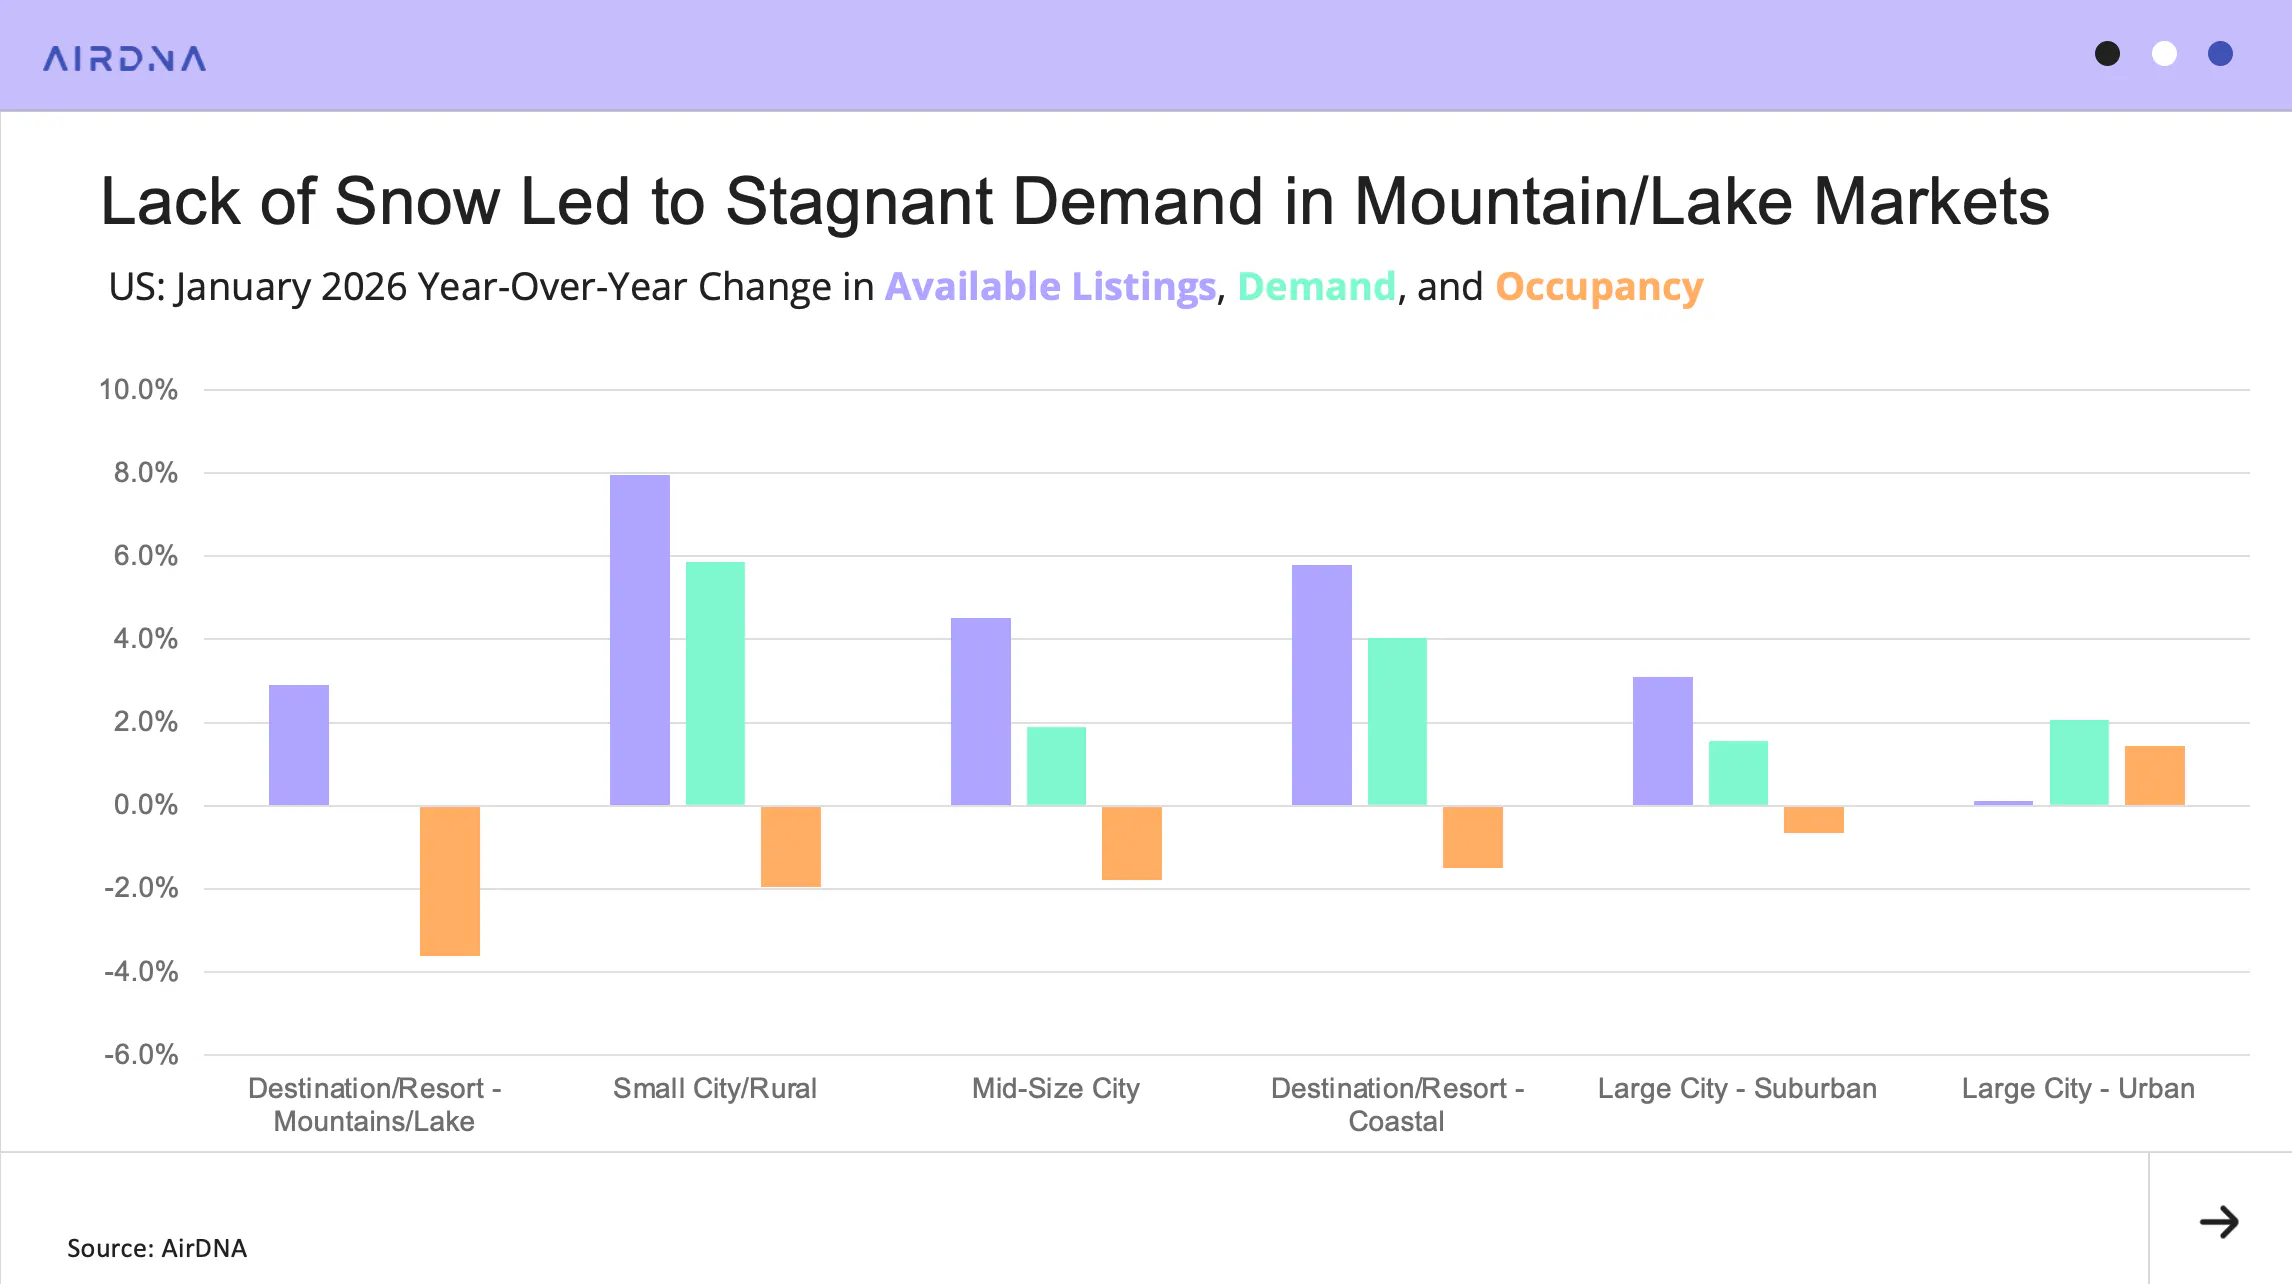This screenshot has height=1284, width=2292.
Task: Click the blue dot in the header
Action: click(x=2220, y=54)
